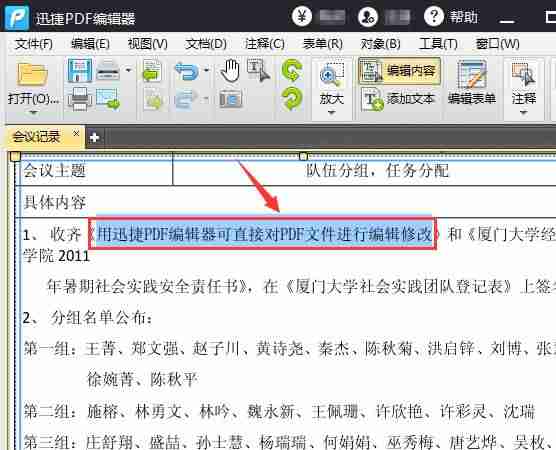Click the user account icon

tap(368, 17)
